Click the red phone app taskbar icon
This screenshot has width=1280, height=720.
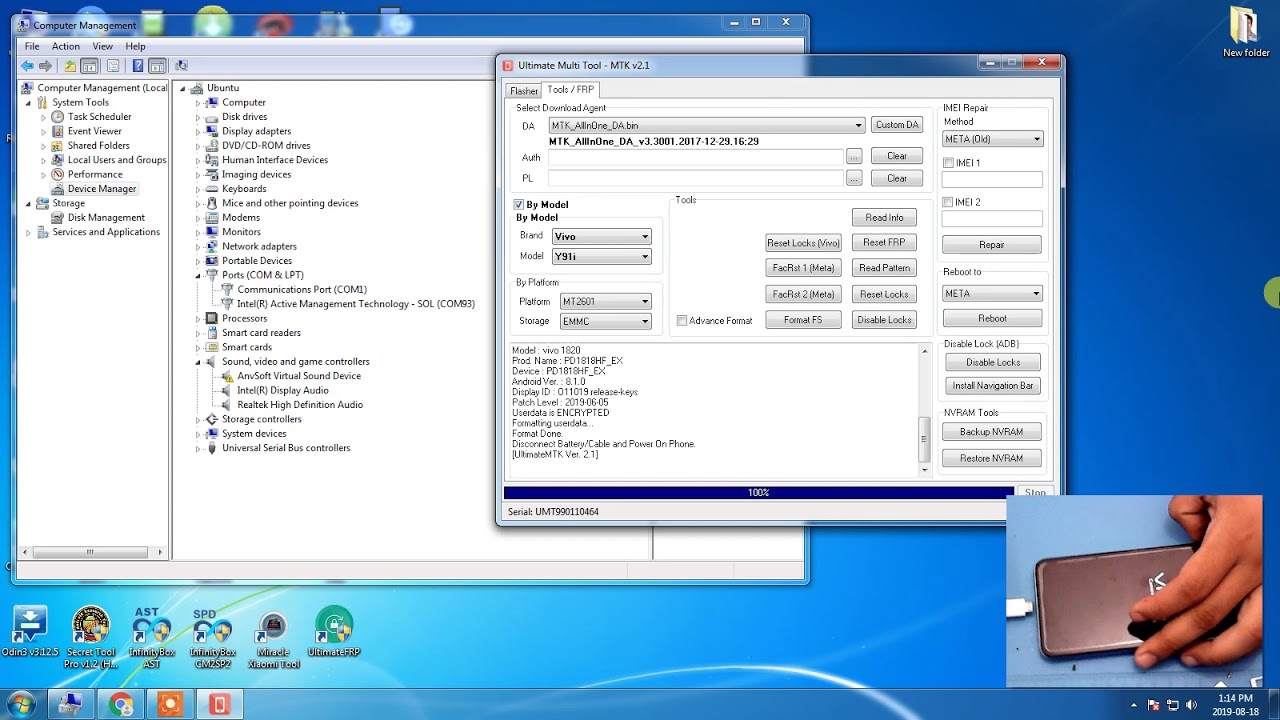[x=219, y=705]
